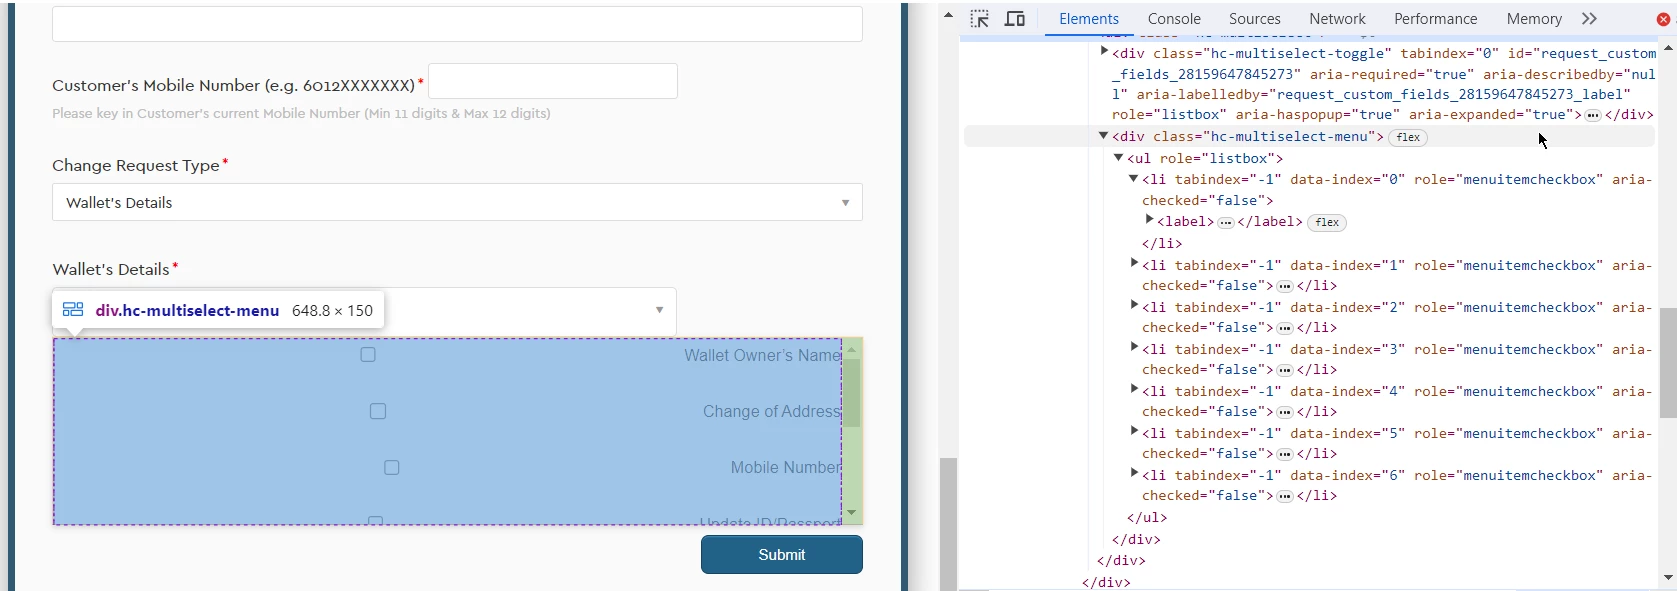Click the div.hc-multiselect-menu inspector tooltip

pos(218,310)
